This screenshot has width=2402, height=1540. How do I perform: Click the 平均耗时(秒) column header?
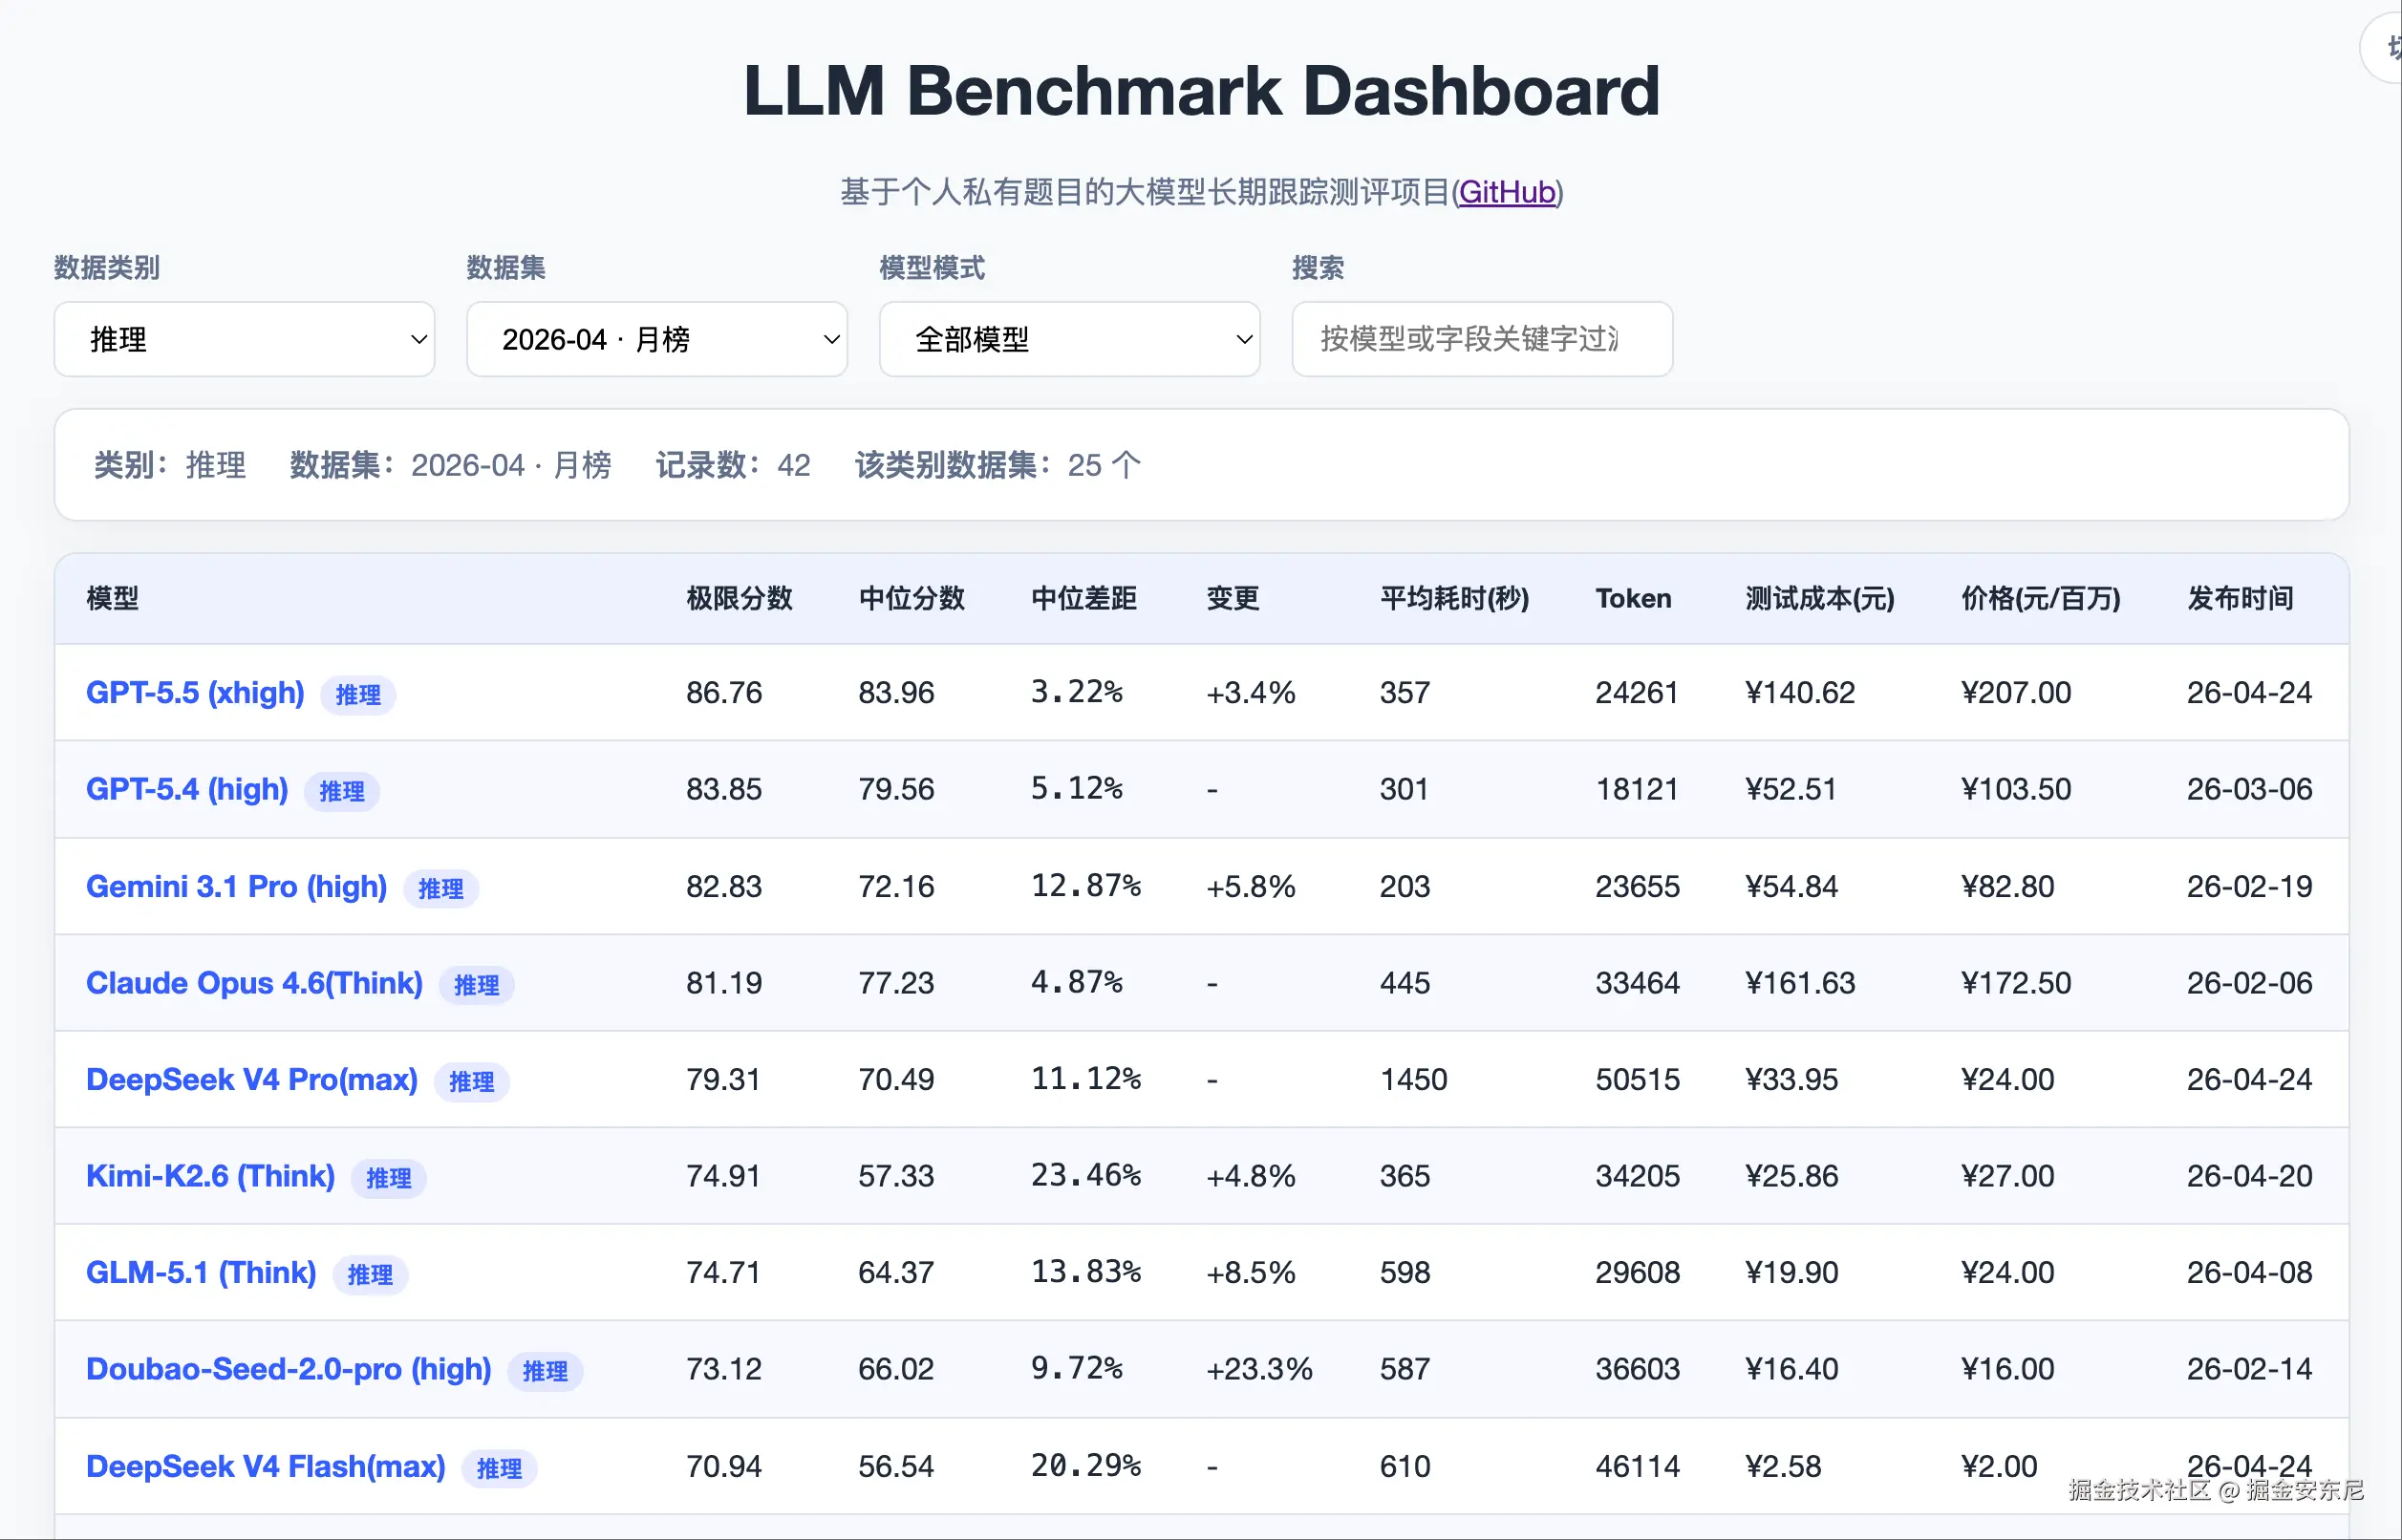pyautogui.click(x=1454, y=598)
